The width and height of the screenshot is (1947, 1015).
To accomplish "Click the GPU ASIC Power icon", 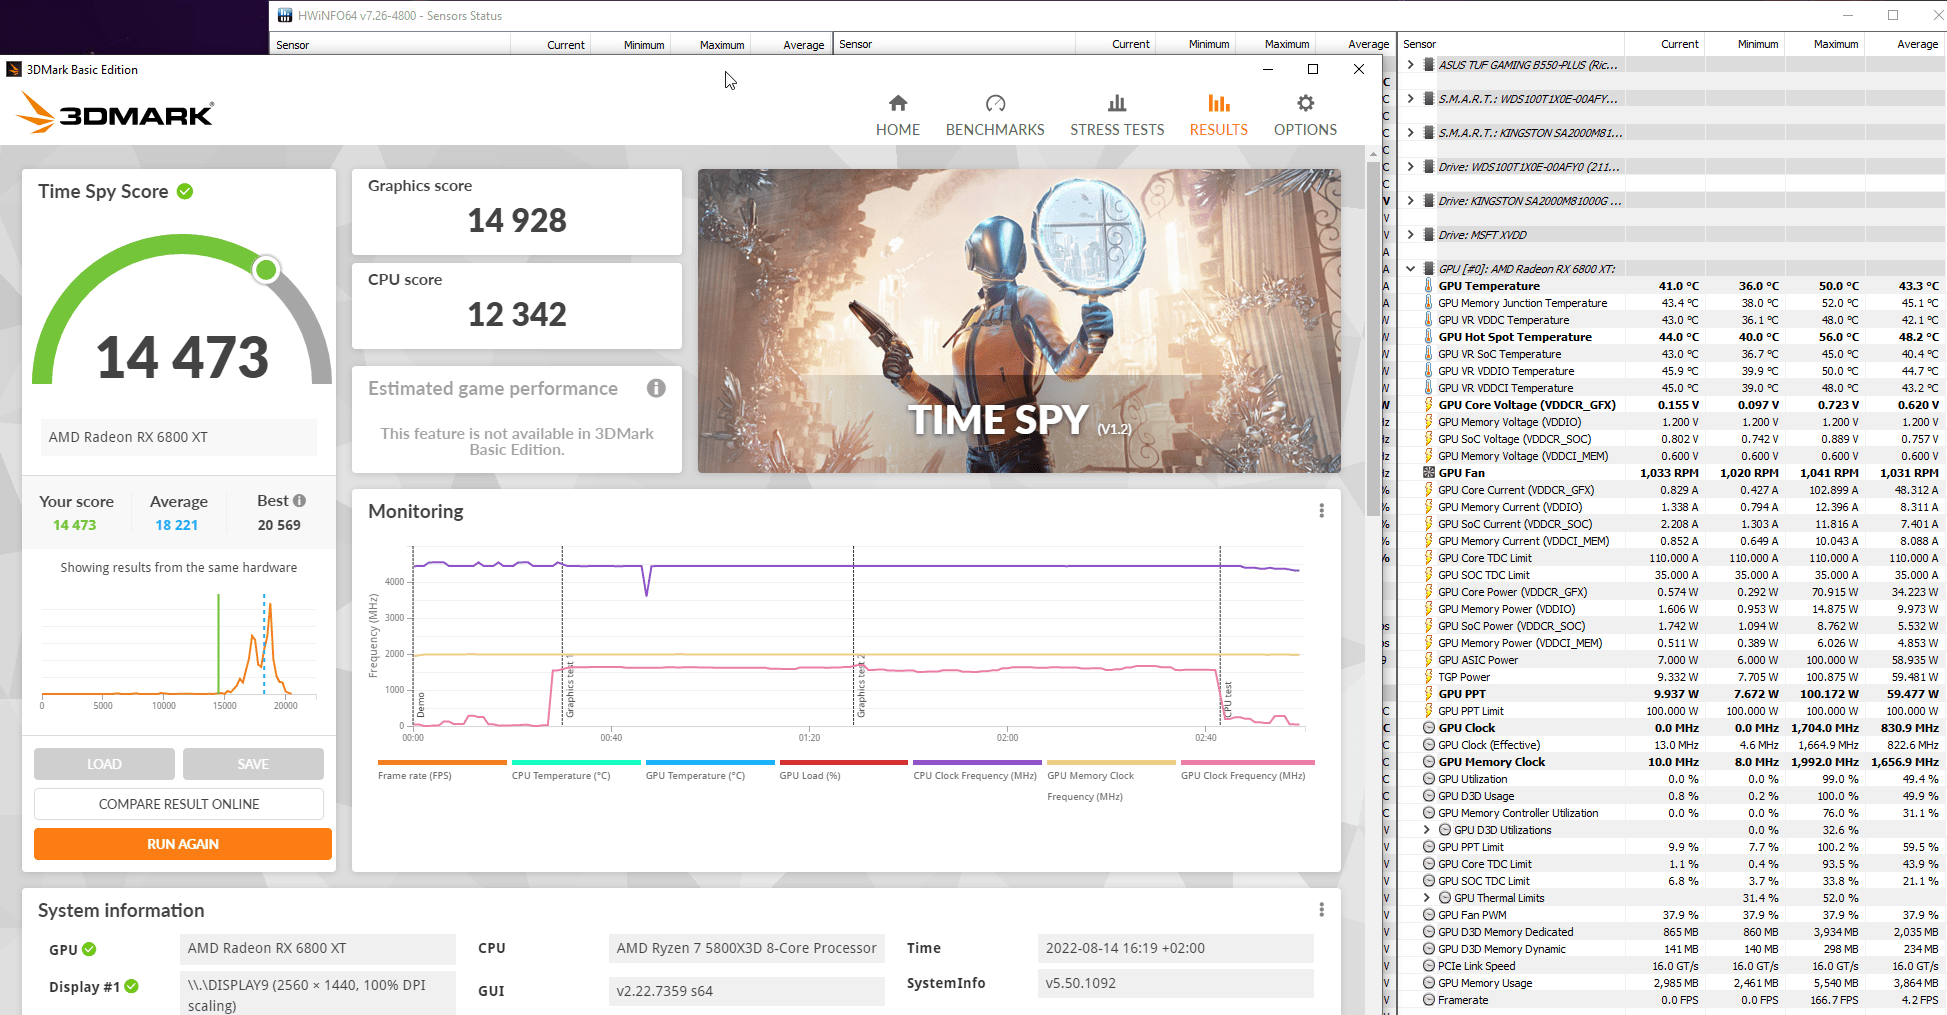I will coord(1429,660).
